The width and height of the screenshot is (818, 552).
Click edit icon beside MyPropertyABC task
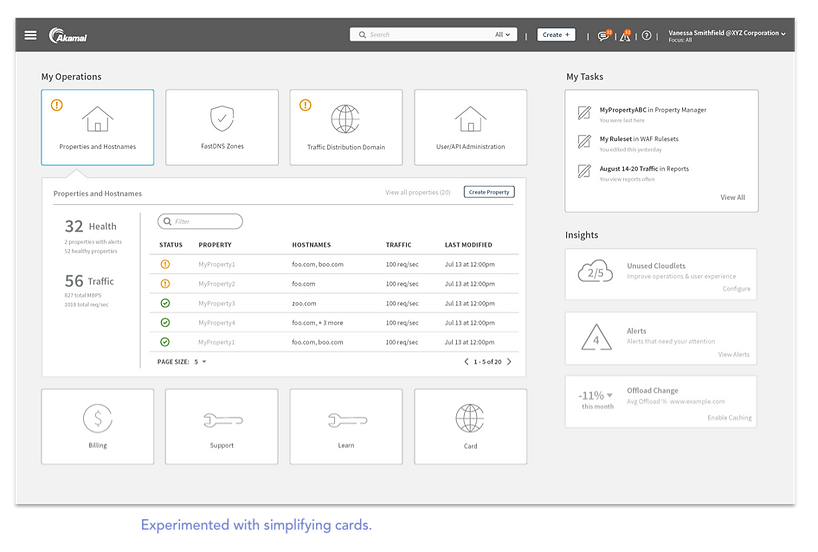point(584,113)
